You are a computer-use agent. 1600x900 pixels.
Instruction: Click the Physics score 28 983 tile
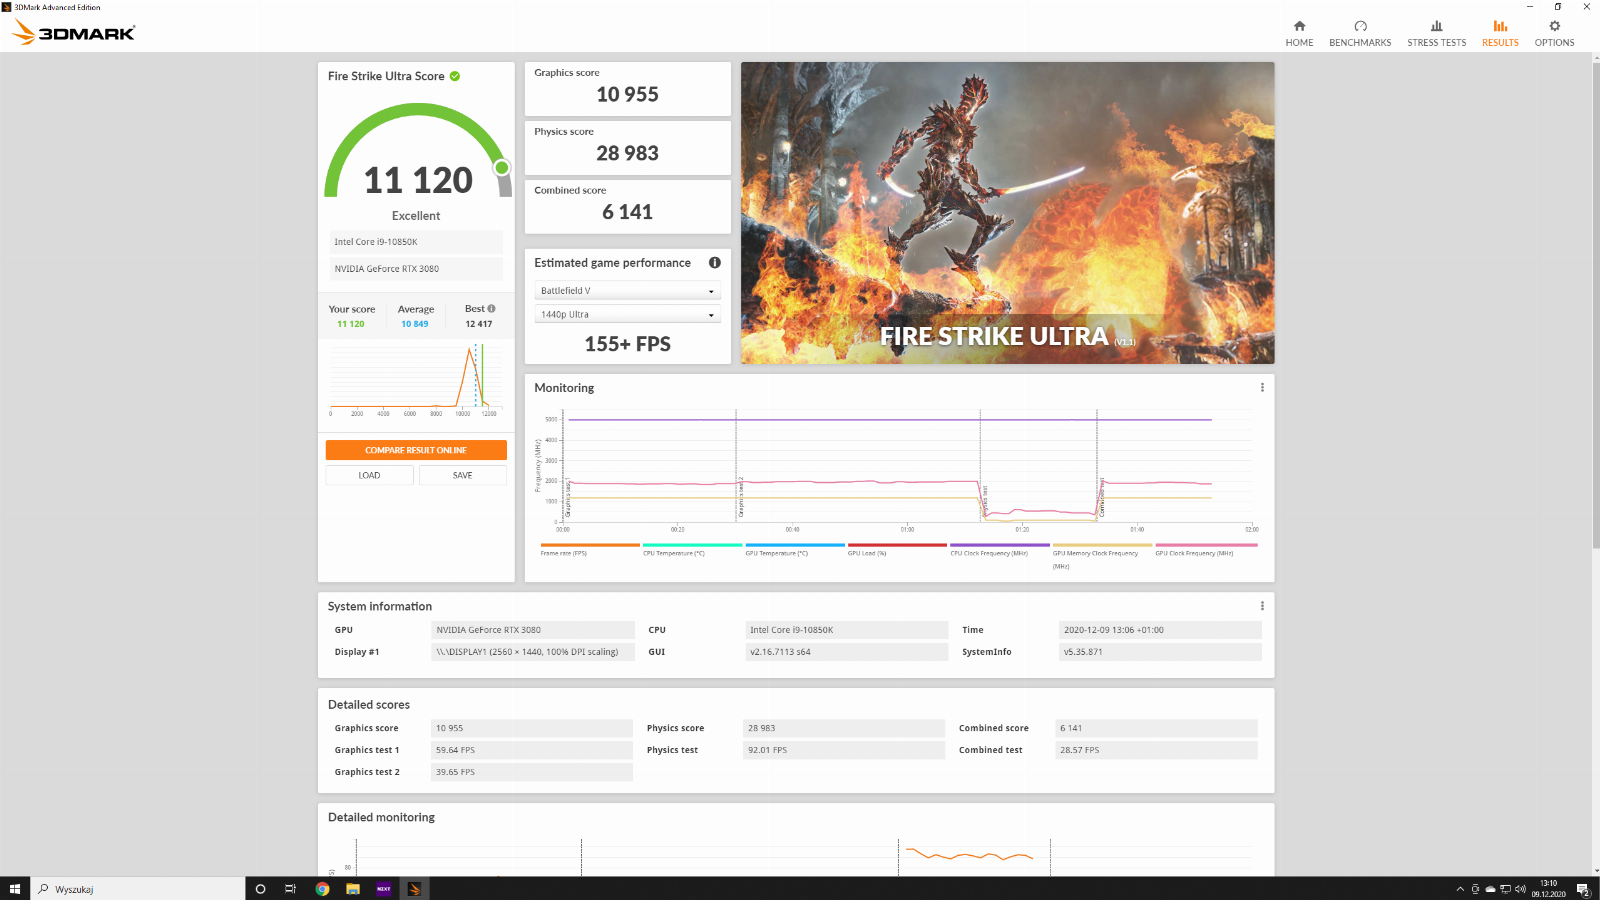coord(628,147)
